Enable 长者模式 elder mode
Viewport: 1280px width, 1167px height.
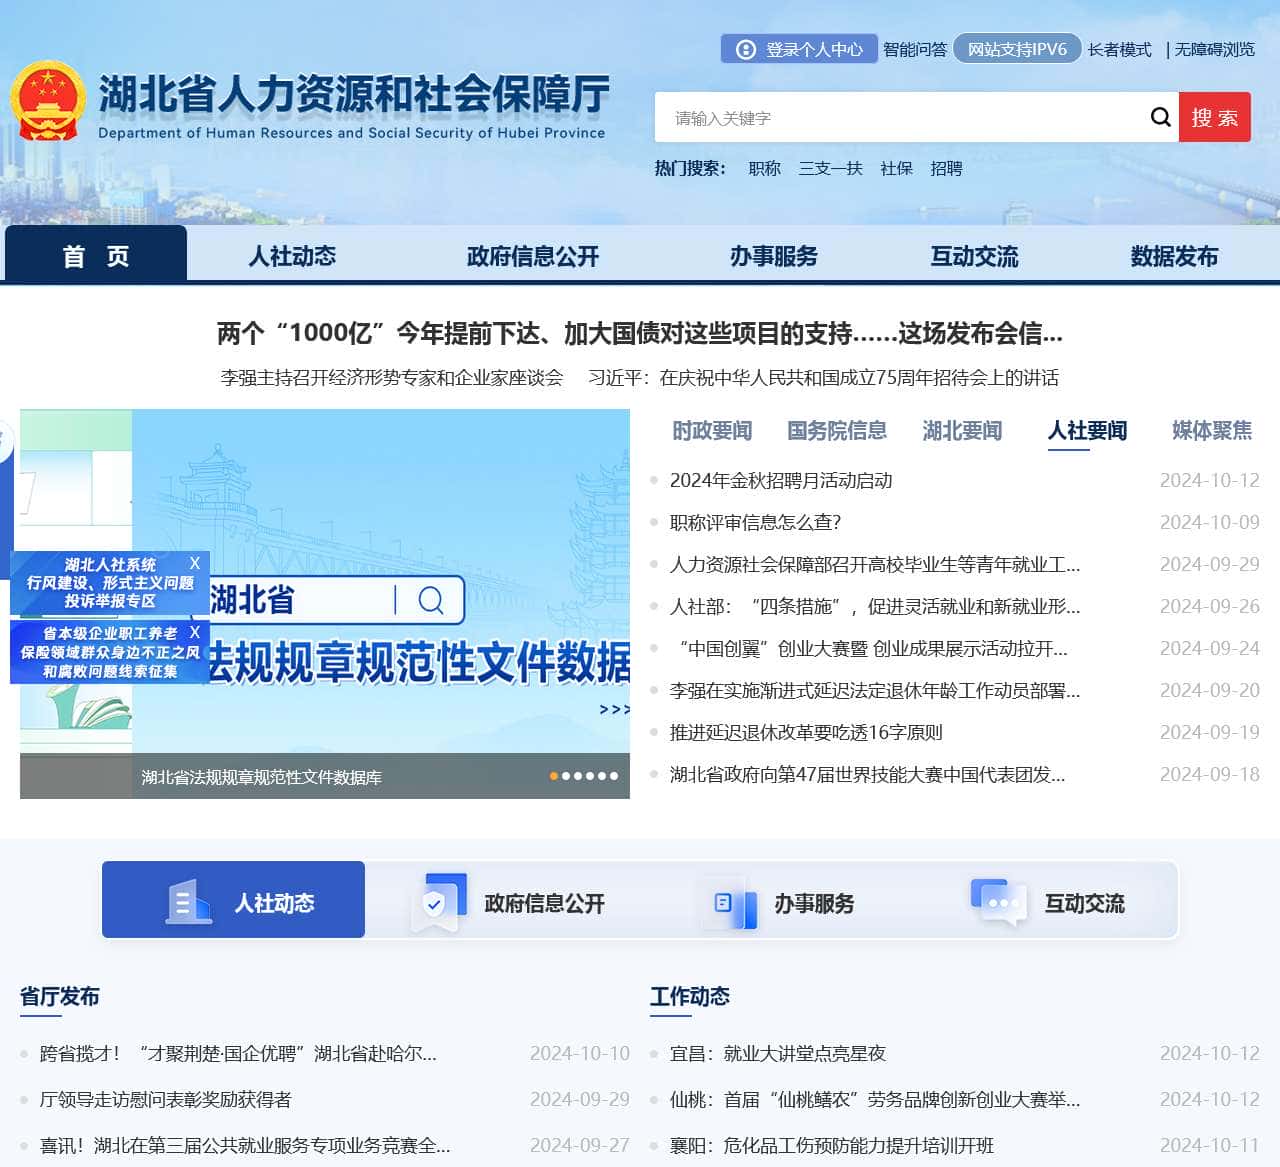(1119, 49)
